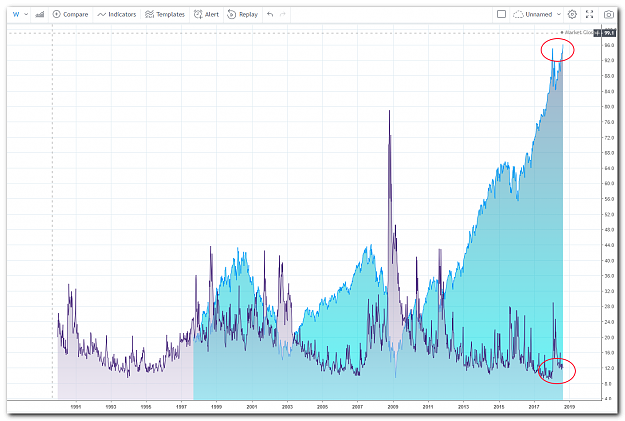Open the Templates menu

pyautogui.click(x=165, y=14)
